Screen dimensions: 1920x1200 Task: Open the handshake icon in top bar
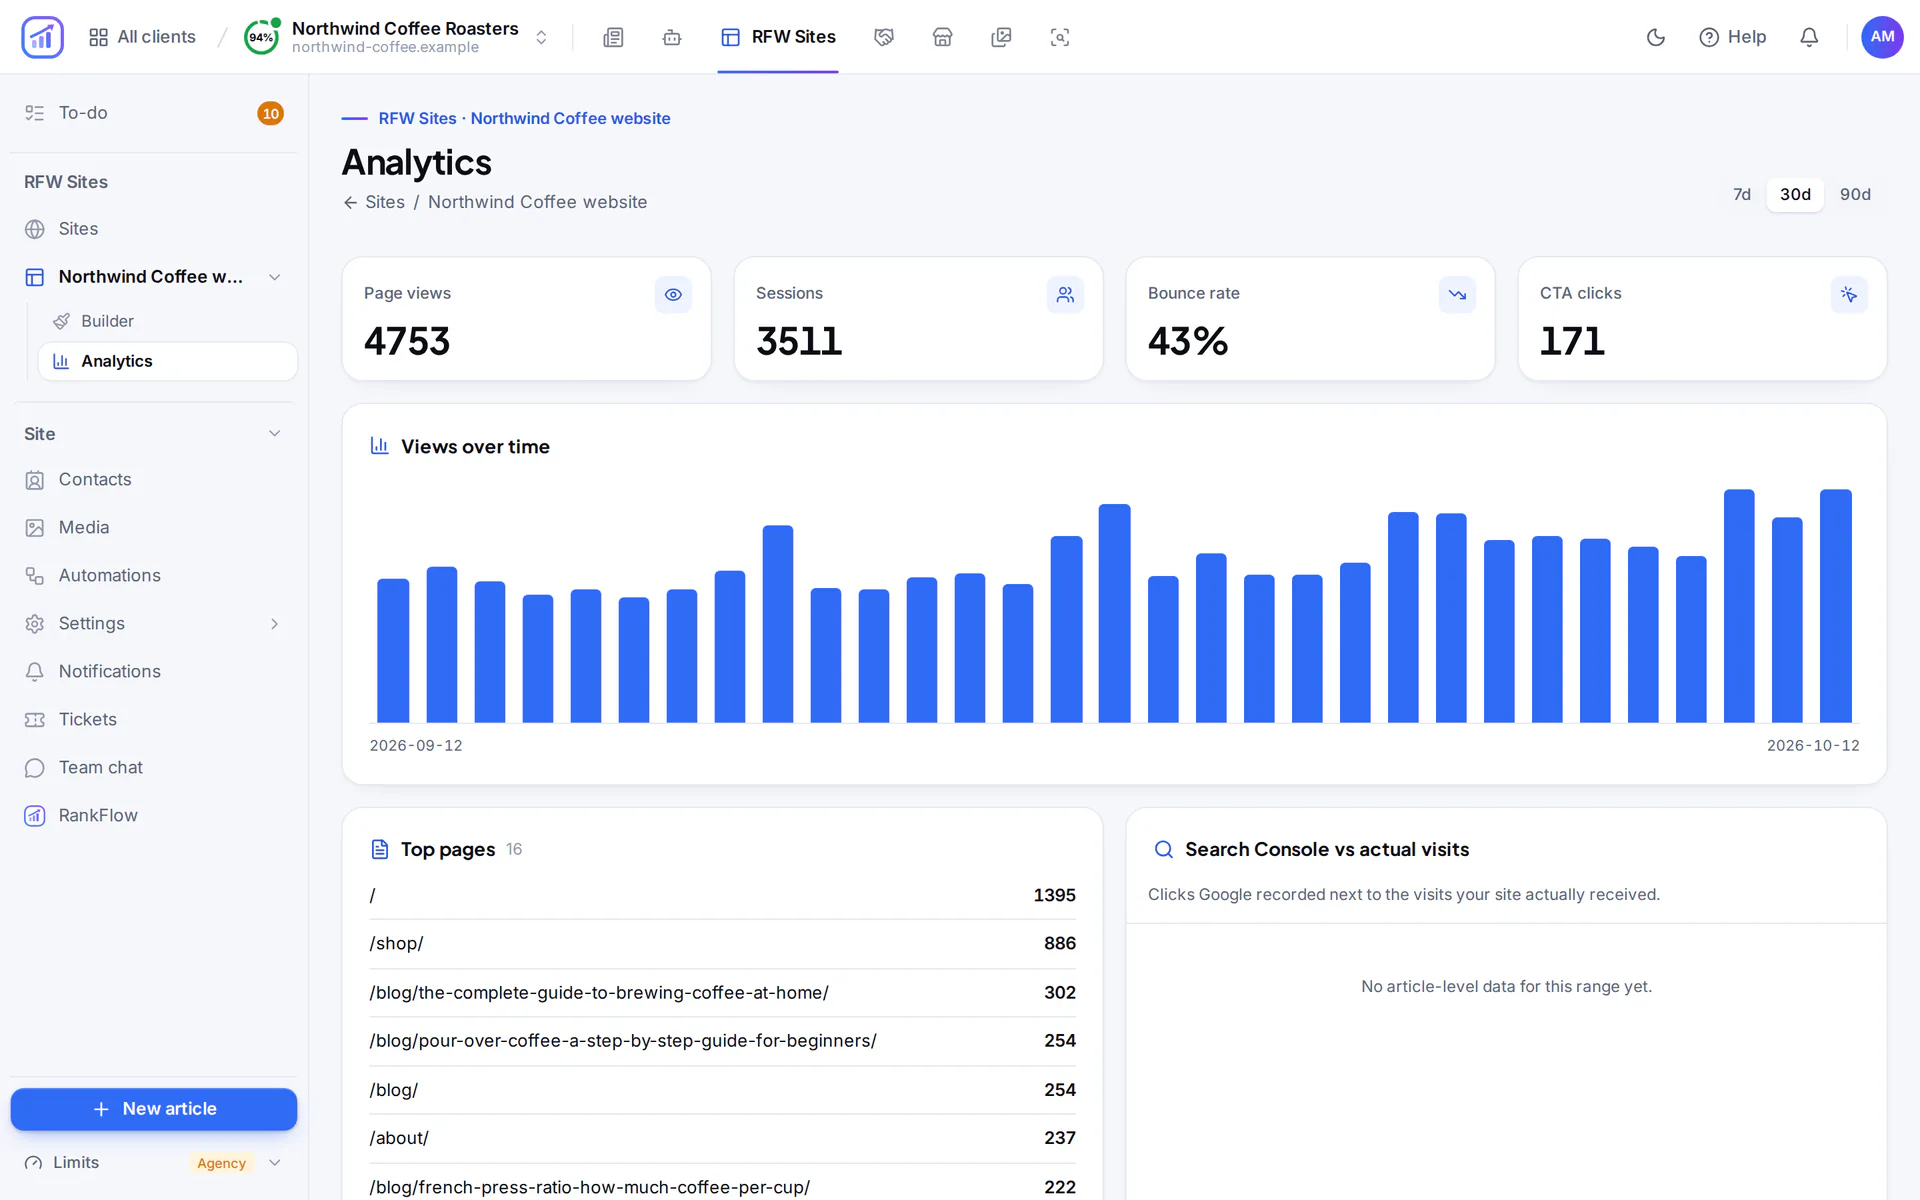(884, 37)
